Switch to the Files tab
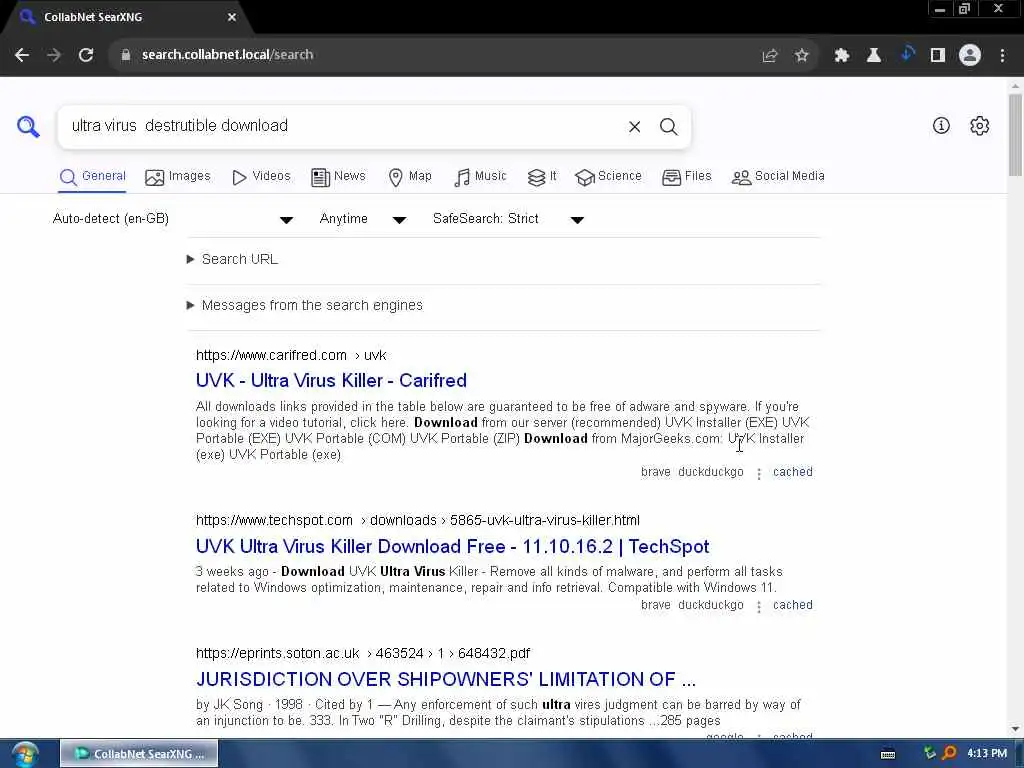This screenshot has height=768, width=1024. (x=686, y=176)
